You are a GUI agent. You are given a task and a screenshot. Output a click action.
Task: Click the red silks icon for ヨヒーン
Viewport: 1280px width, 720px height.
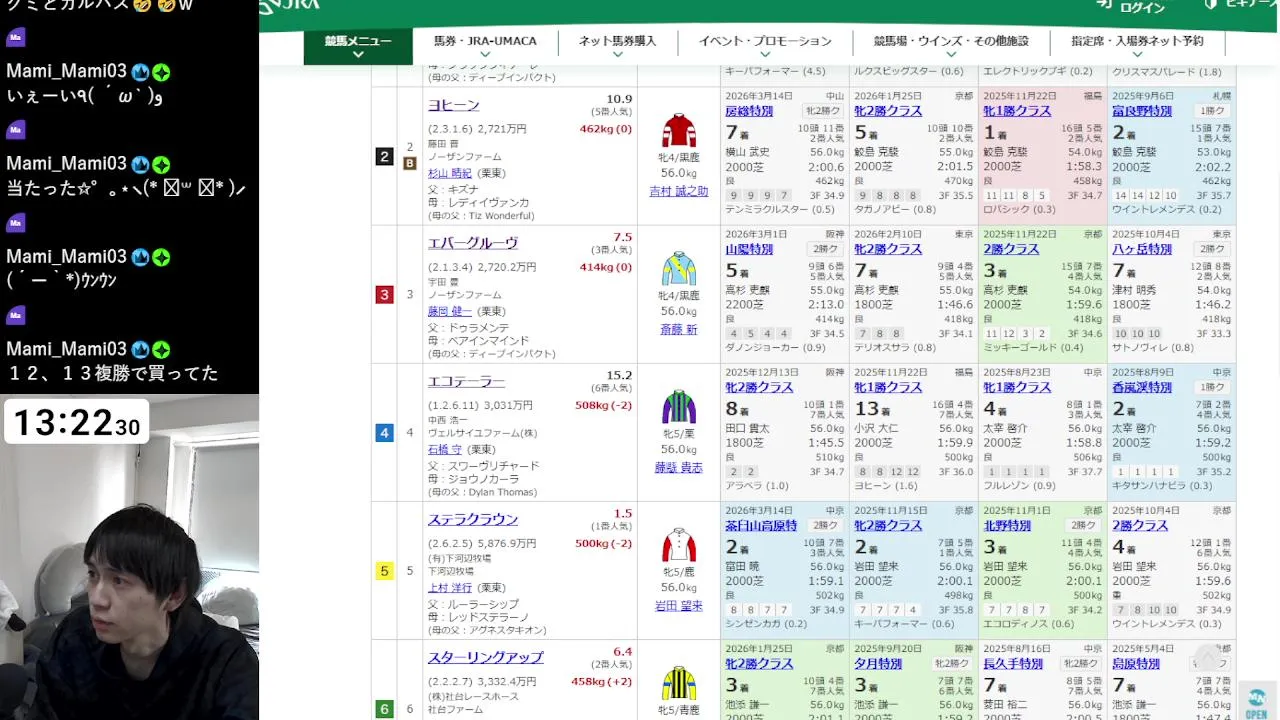[x=679, y=131]
